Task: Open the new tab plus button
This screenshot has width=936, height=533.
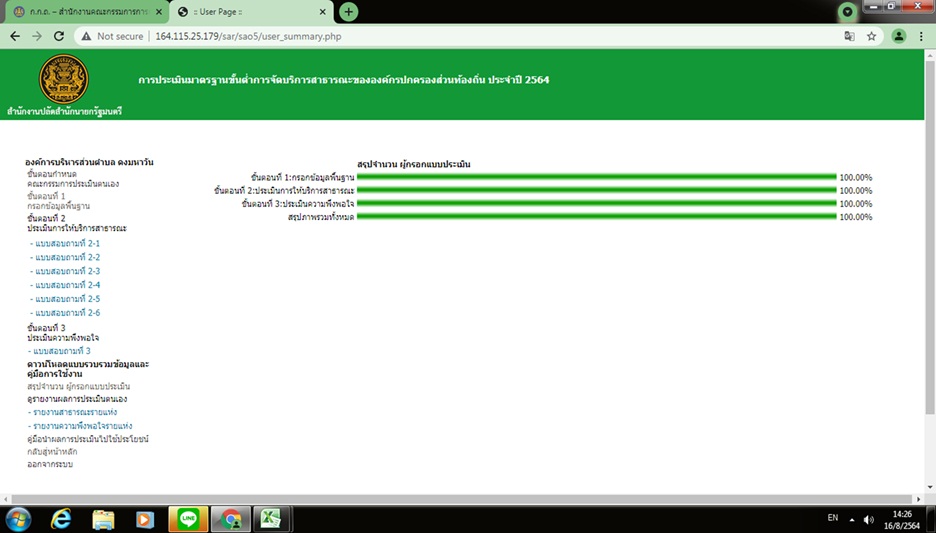Action: click(348, 11)
